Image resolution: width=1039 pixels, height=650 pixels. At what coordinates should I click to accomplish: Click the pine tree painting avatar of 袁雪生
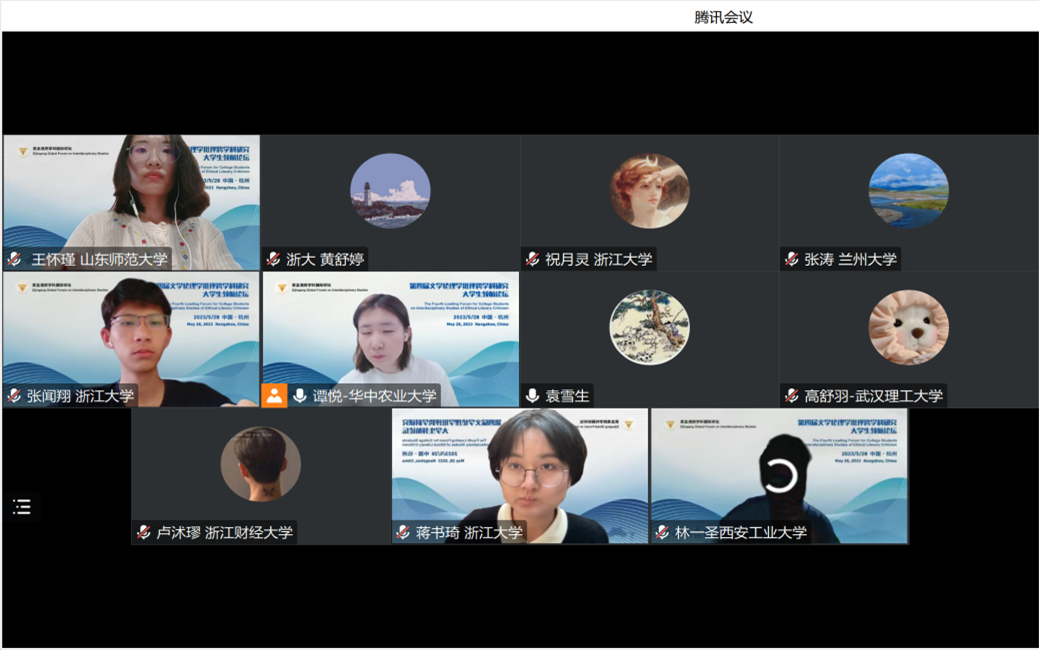[x=649, y=327]
